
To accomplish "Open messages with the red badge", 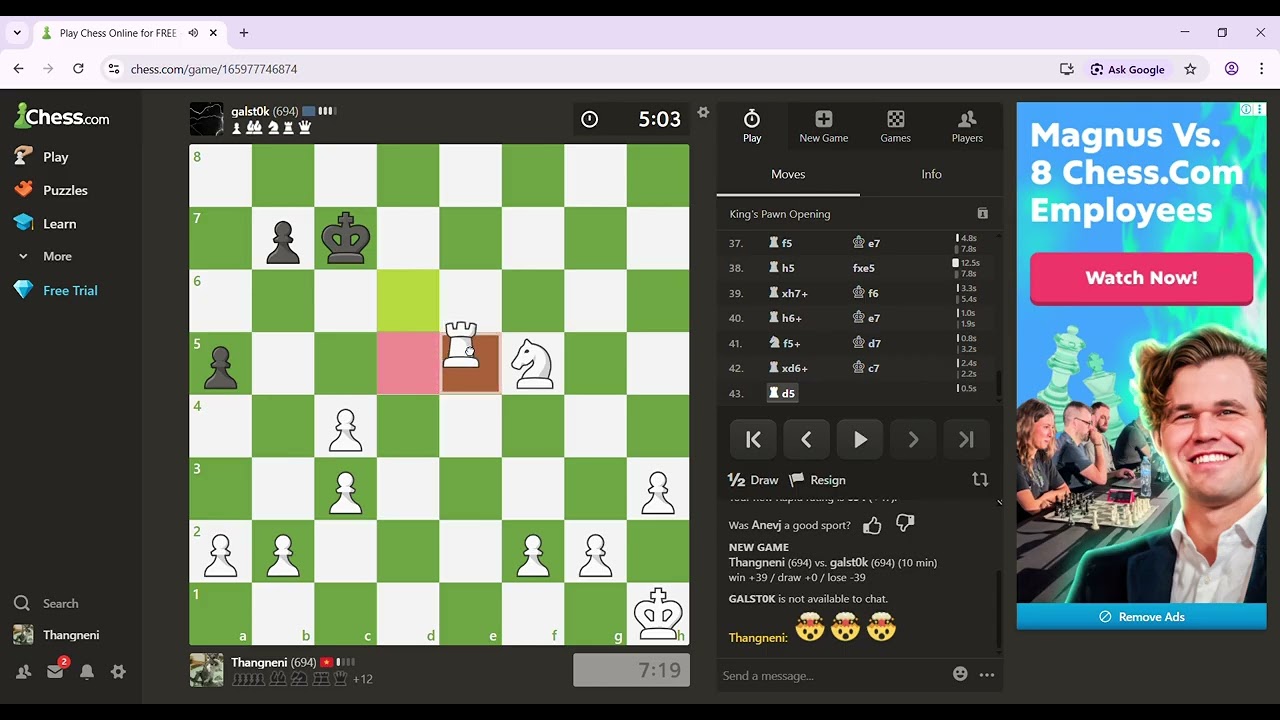I will tap(56, 671).
